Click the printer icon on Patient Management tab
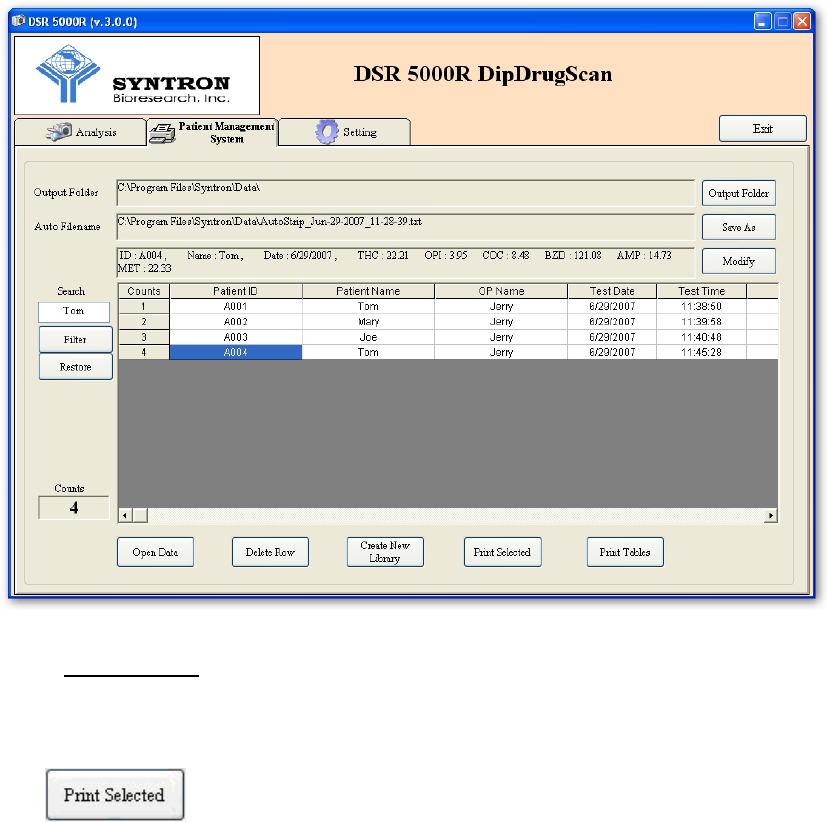Viewport: 827px width, 822px height. [162, 133]
